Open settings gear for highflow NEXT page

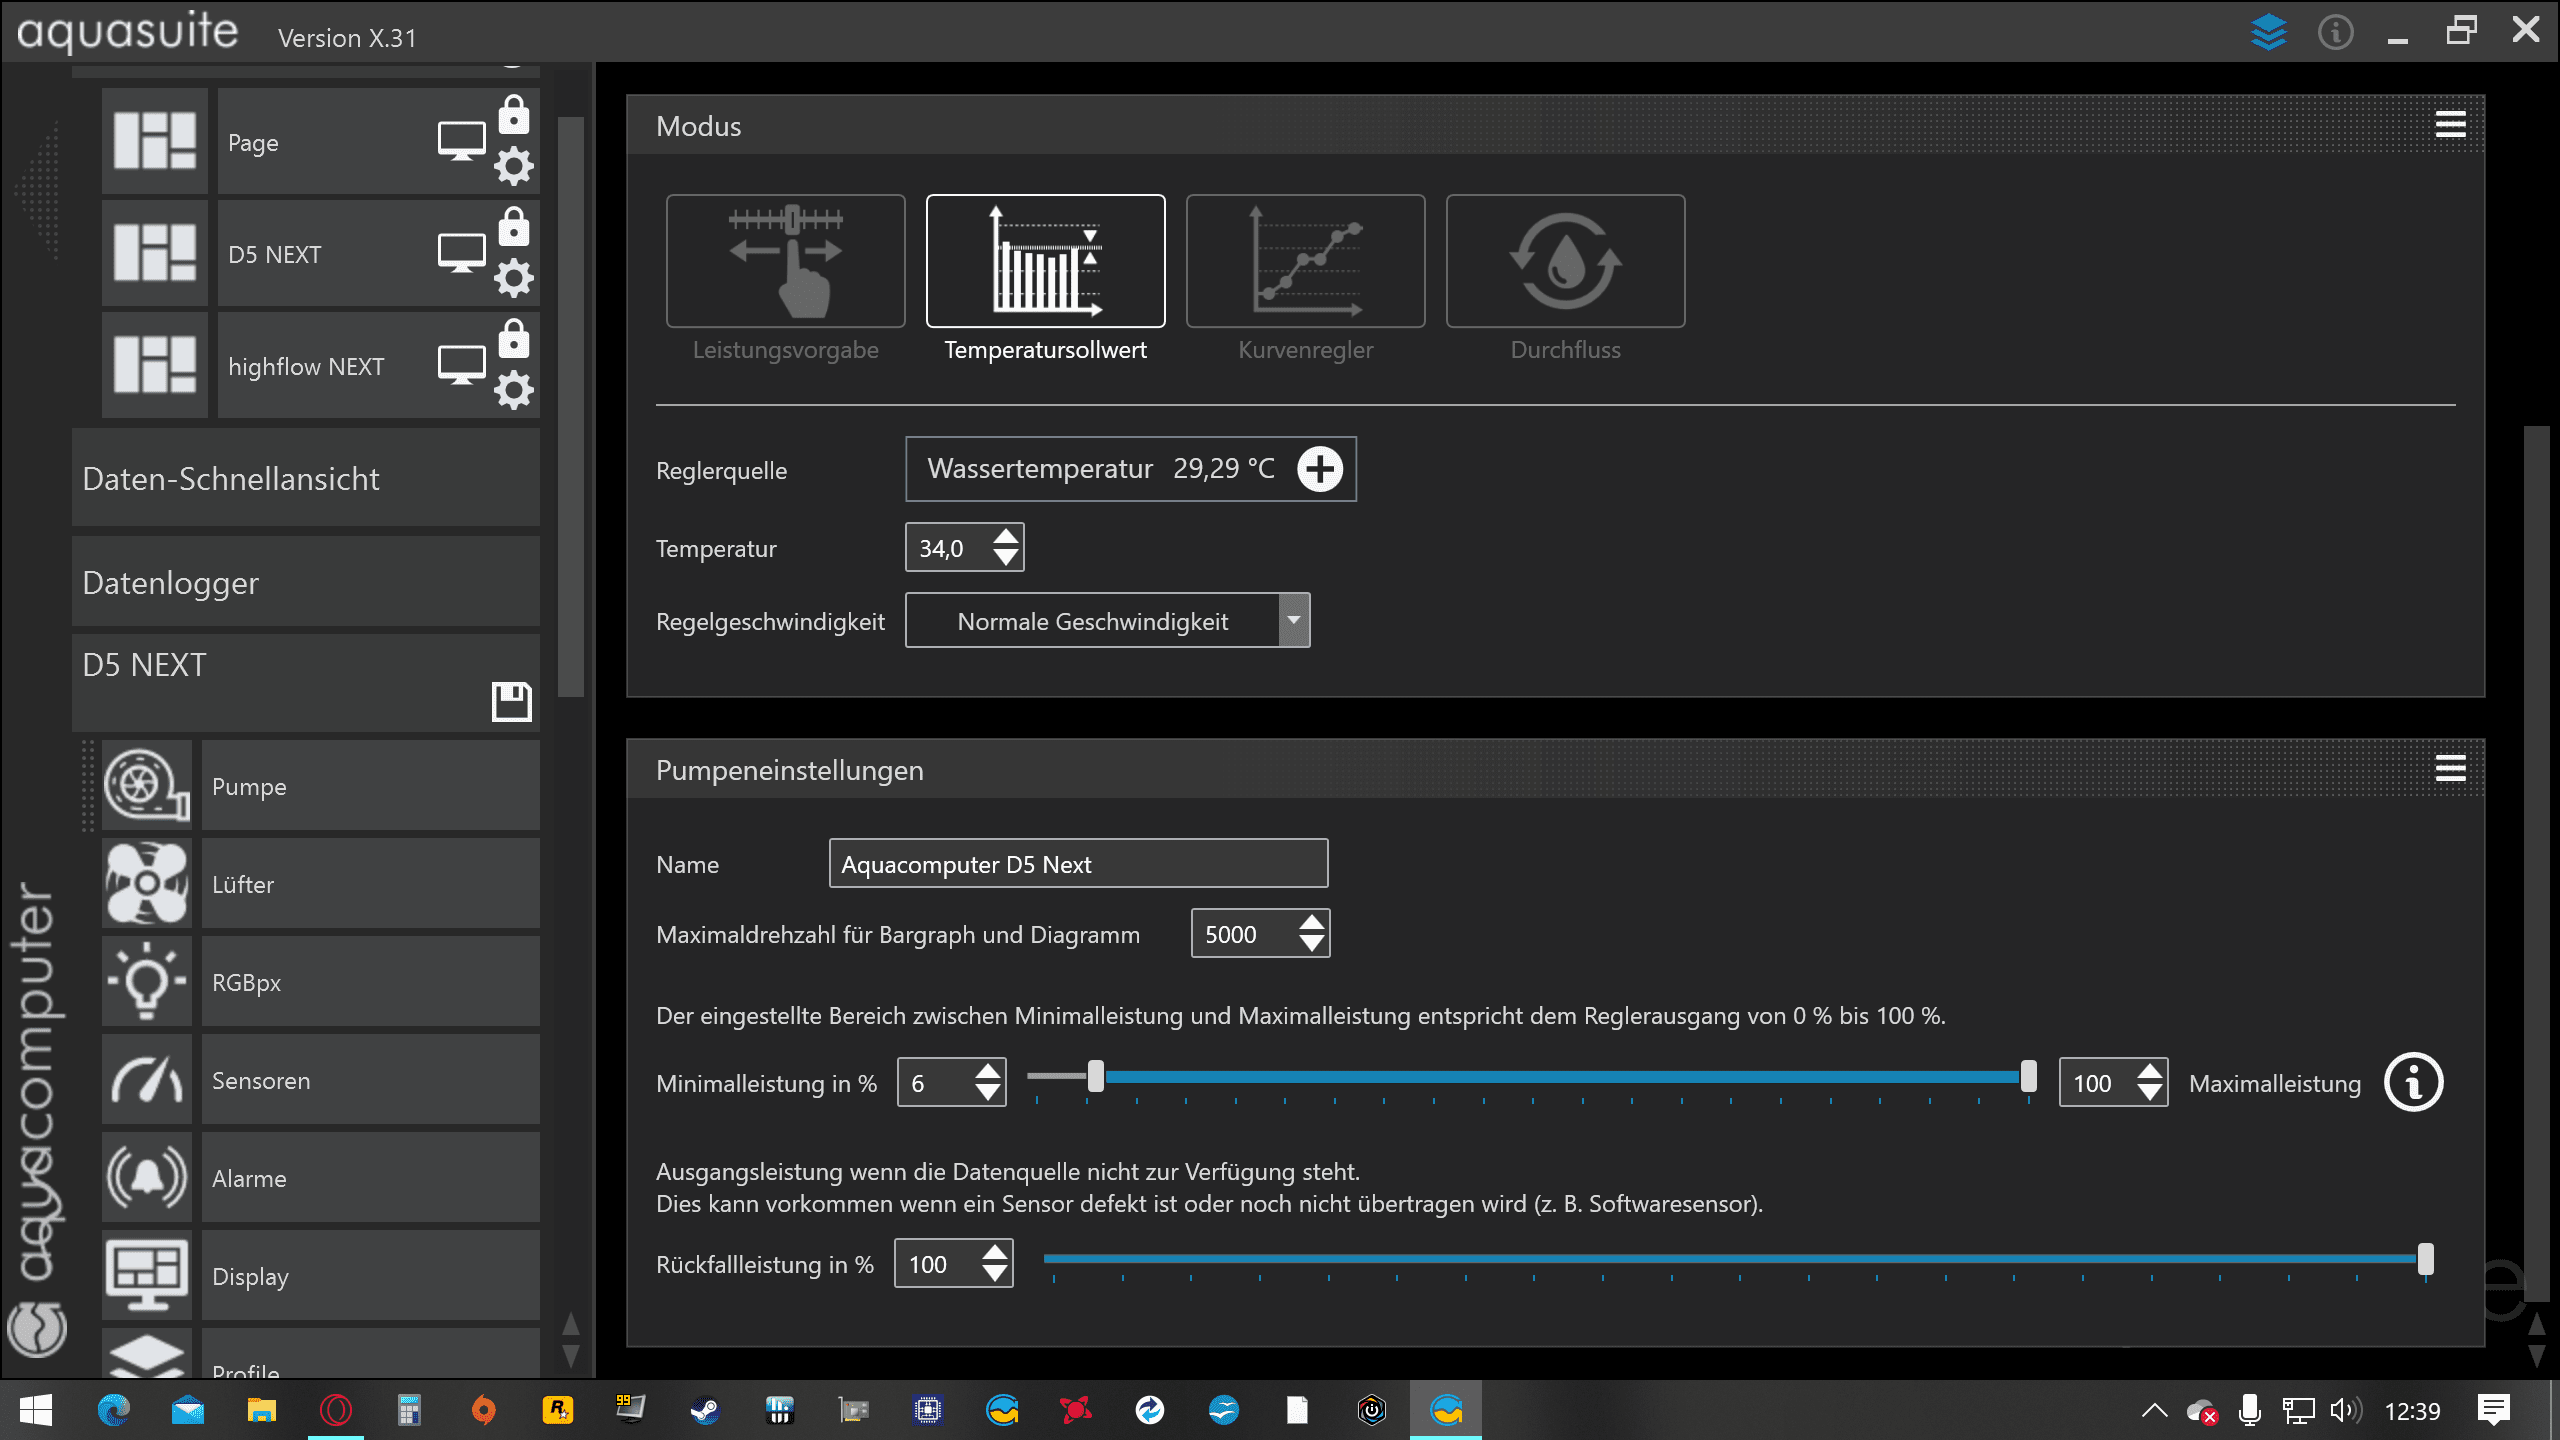coord(514,390)
